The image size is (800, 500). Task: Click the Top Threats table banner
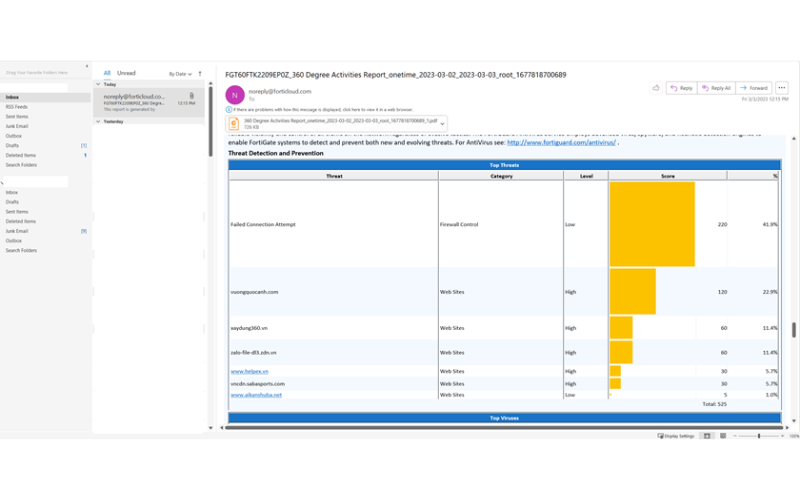click(505, 165)
